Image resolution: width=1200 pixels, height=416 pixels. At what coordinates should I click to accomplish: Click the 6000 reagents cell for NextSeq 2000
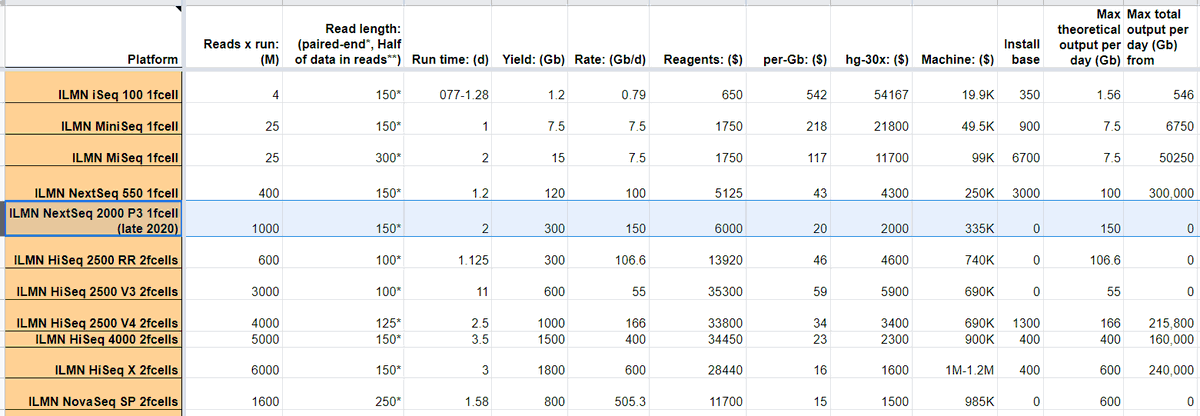point(699,219)
